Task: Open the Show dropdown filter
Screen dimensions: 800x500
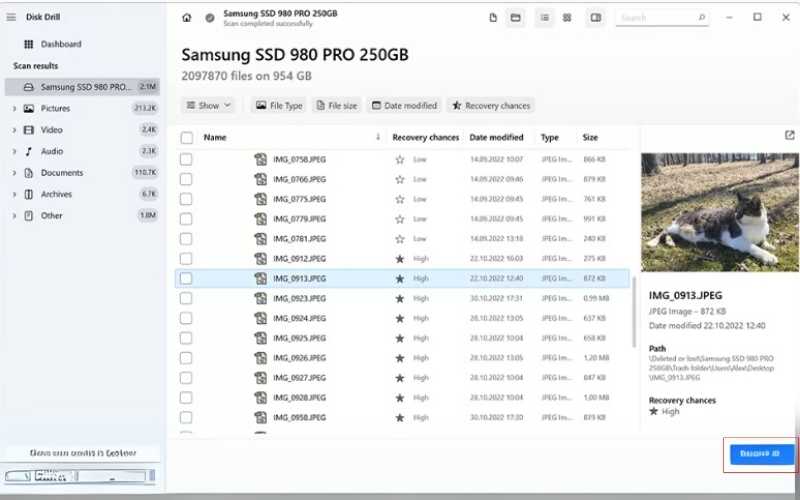Action: [x=208, y=106]
